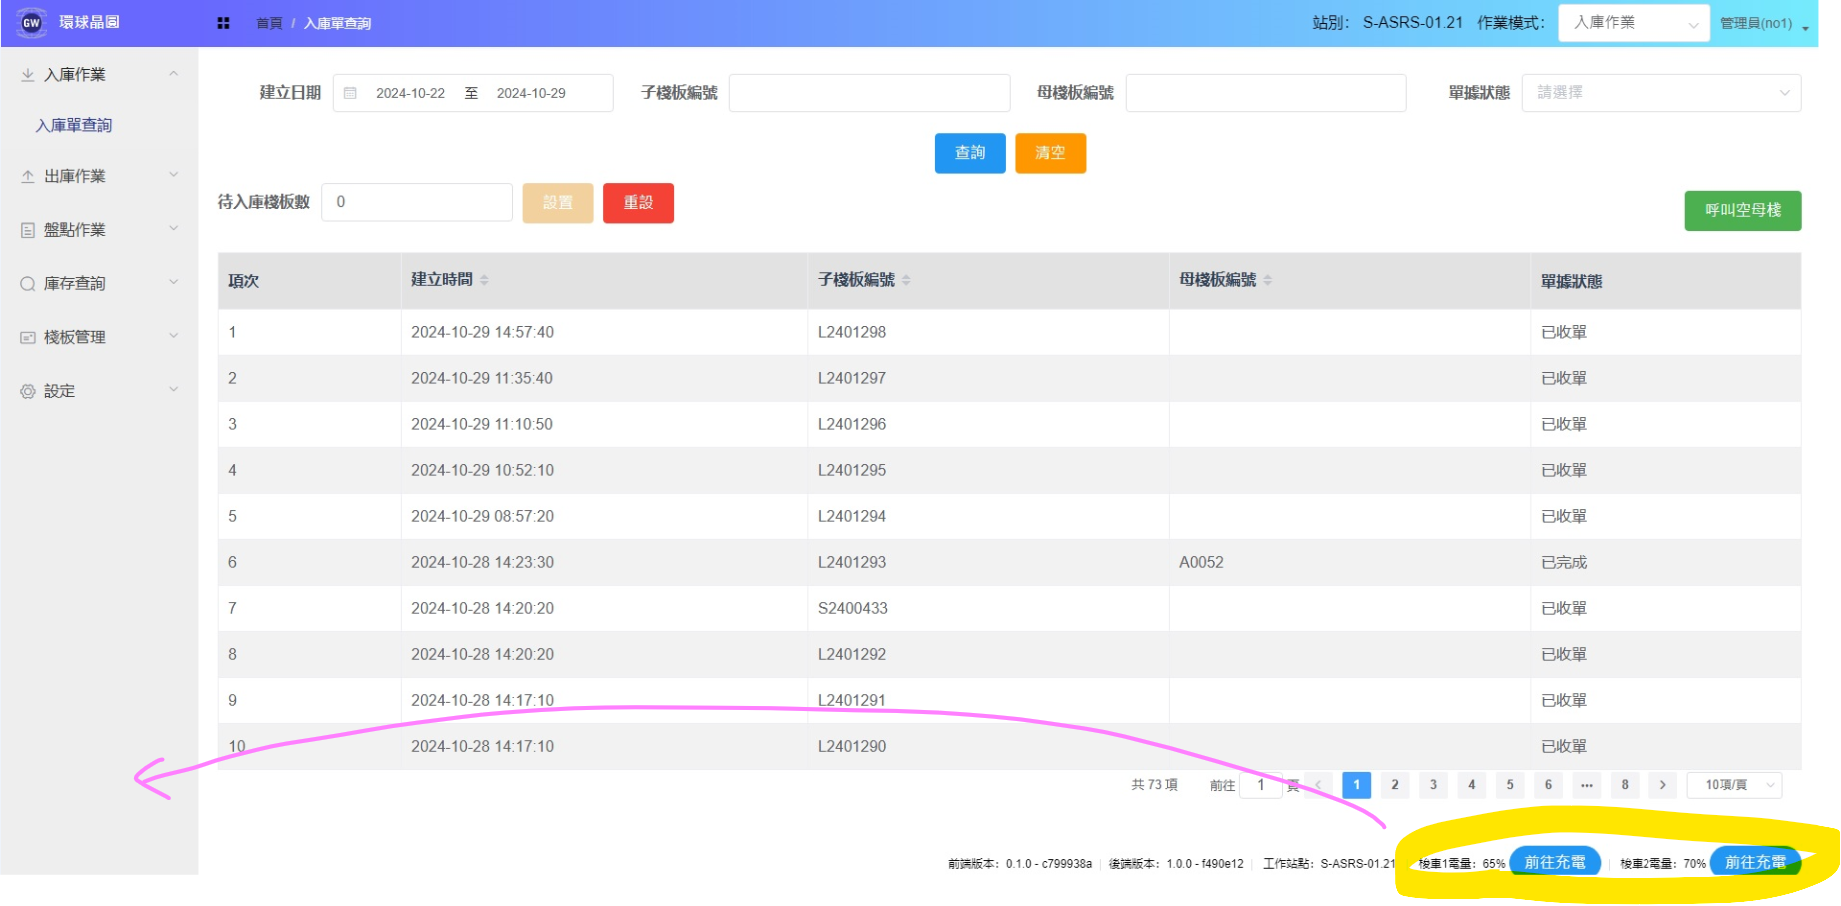Open the 單據狀態 dropdown

pos(1660,93)
